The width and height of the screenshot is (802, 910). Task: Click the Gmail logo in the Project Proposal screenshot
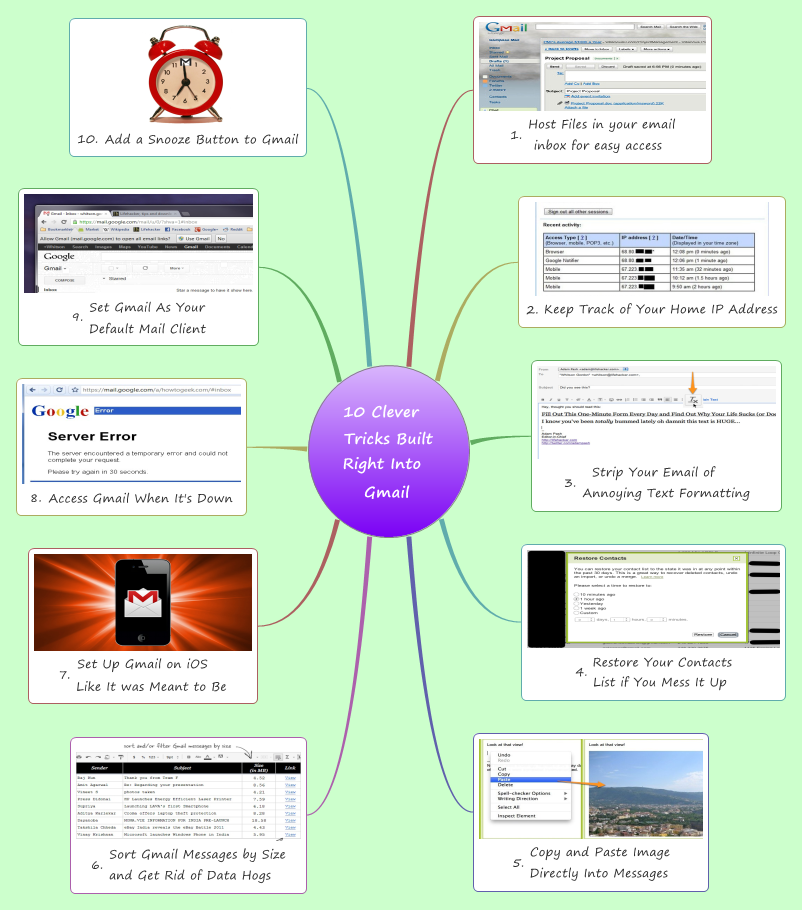point(504,26)
